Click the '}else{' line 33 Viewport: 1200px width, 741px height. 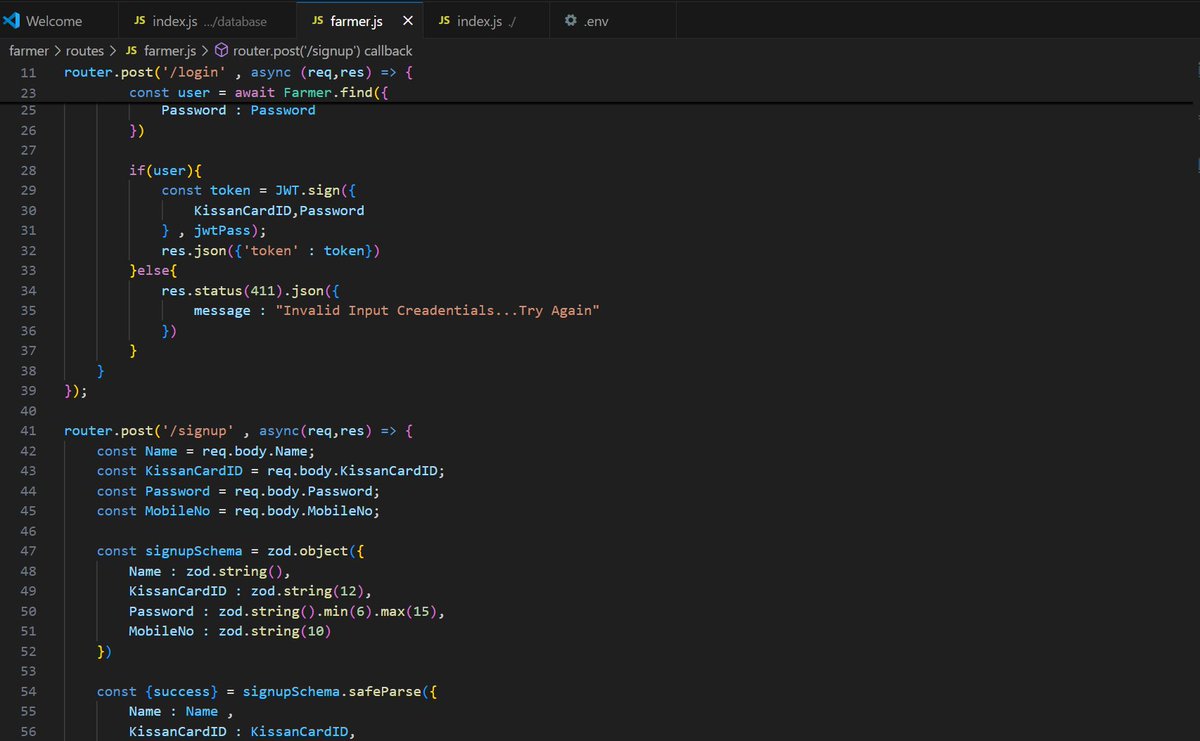[154, 271]
